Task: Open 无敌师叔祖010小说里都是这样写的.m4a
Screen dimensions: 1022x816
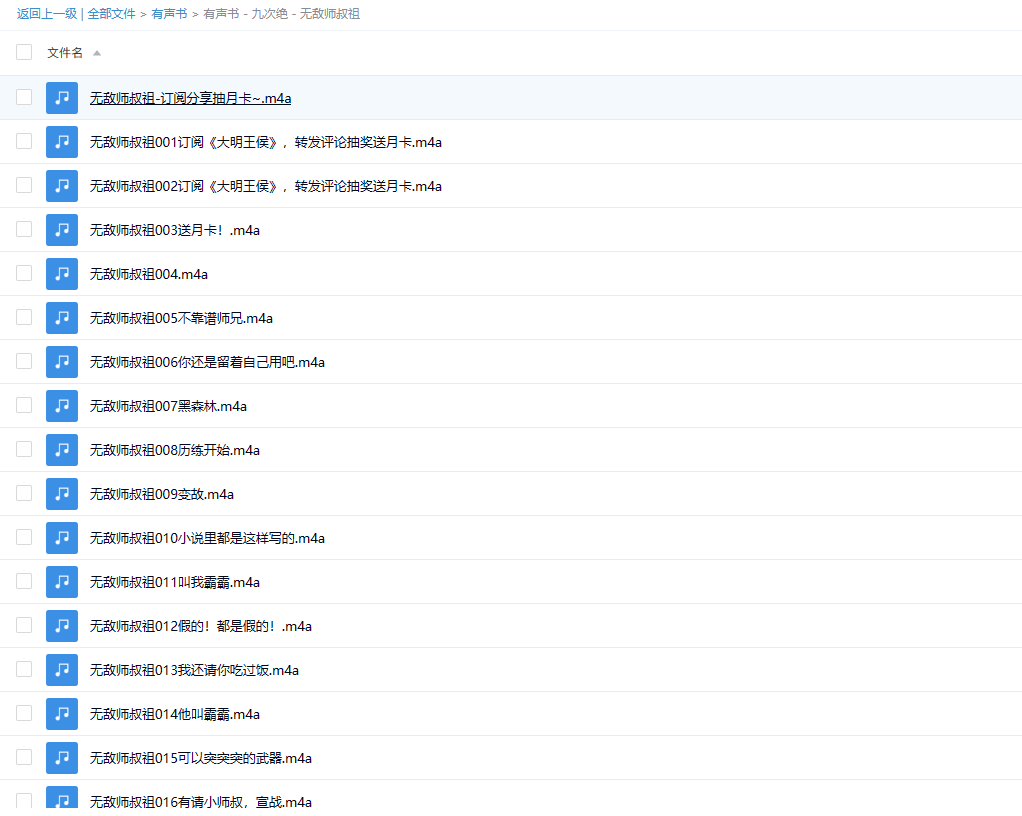Action: [x=207, y=539]
